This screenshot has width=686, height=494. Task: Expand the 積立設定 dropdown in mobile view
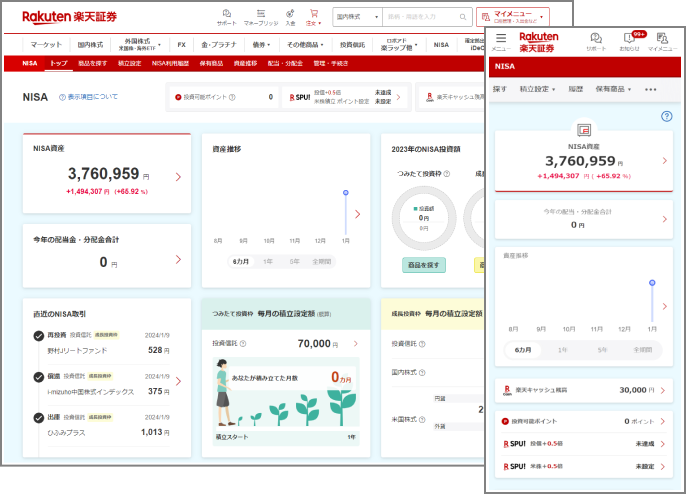tap(537, 89)
